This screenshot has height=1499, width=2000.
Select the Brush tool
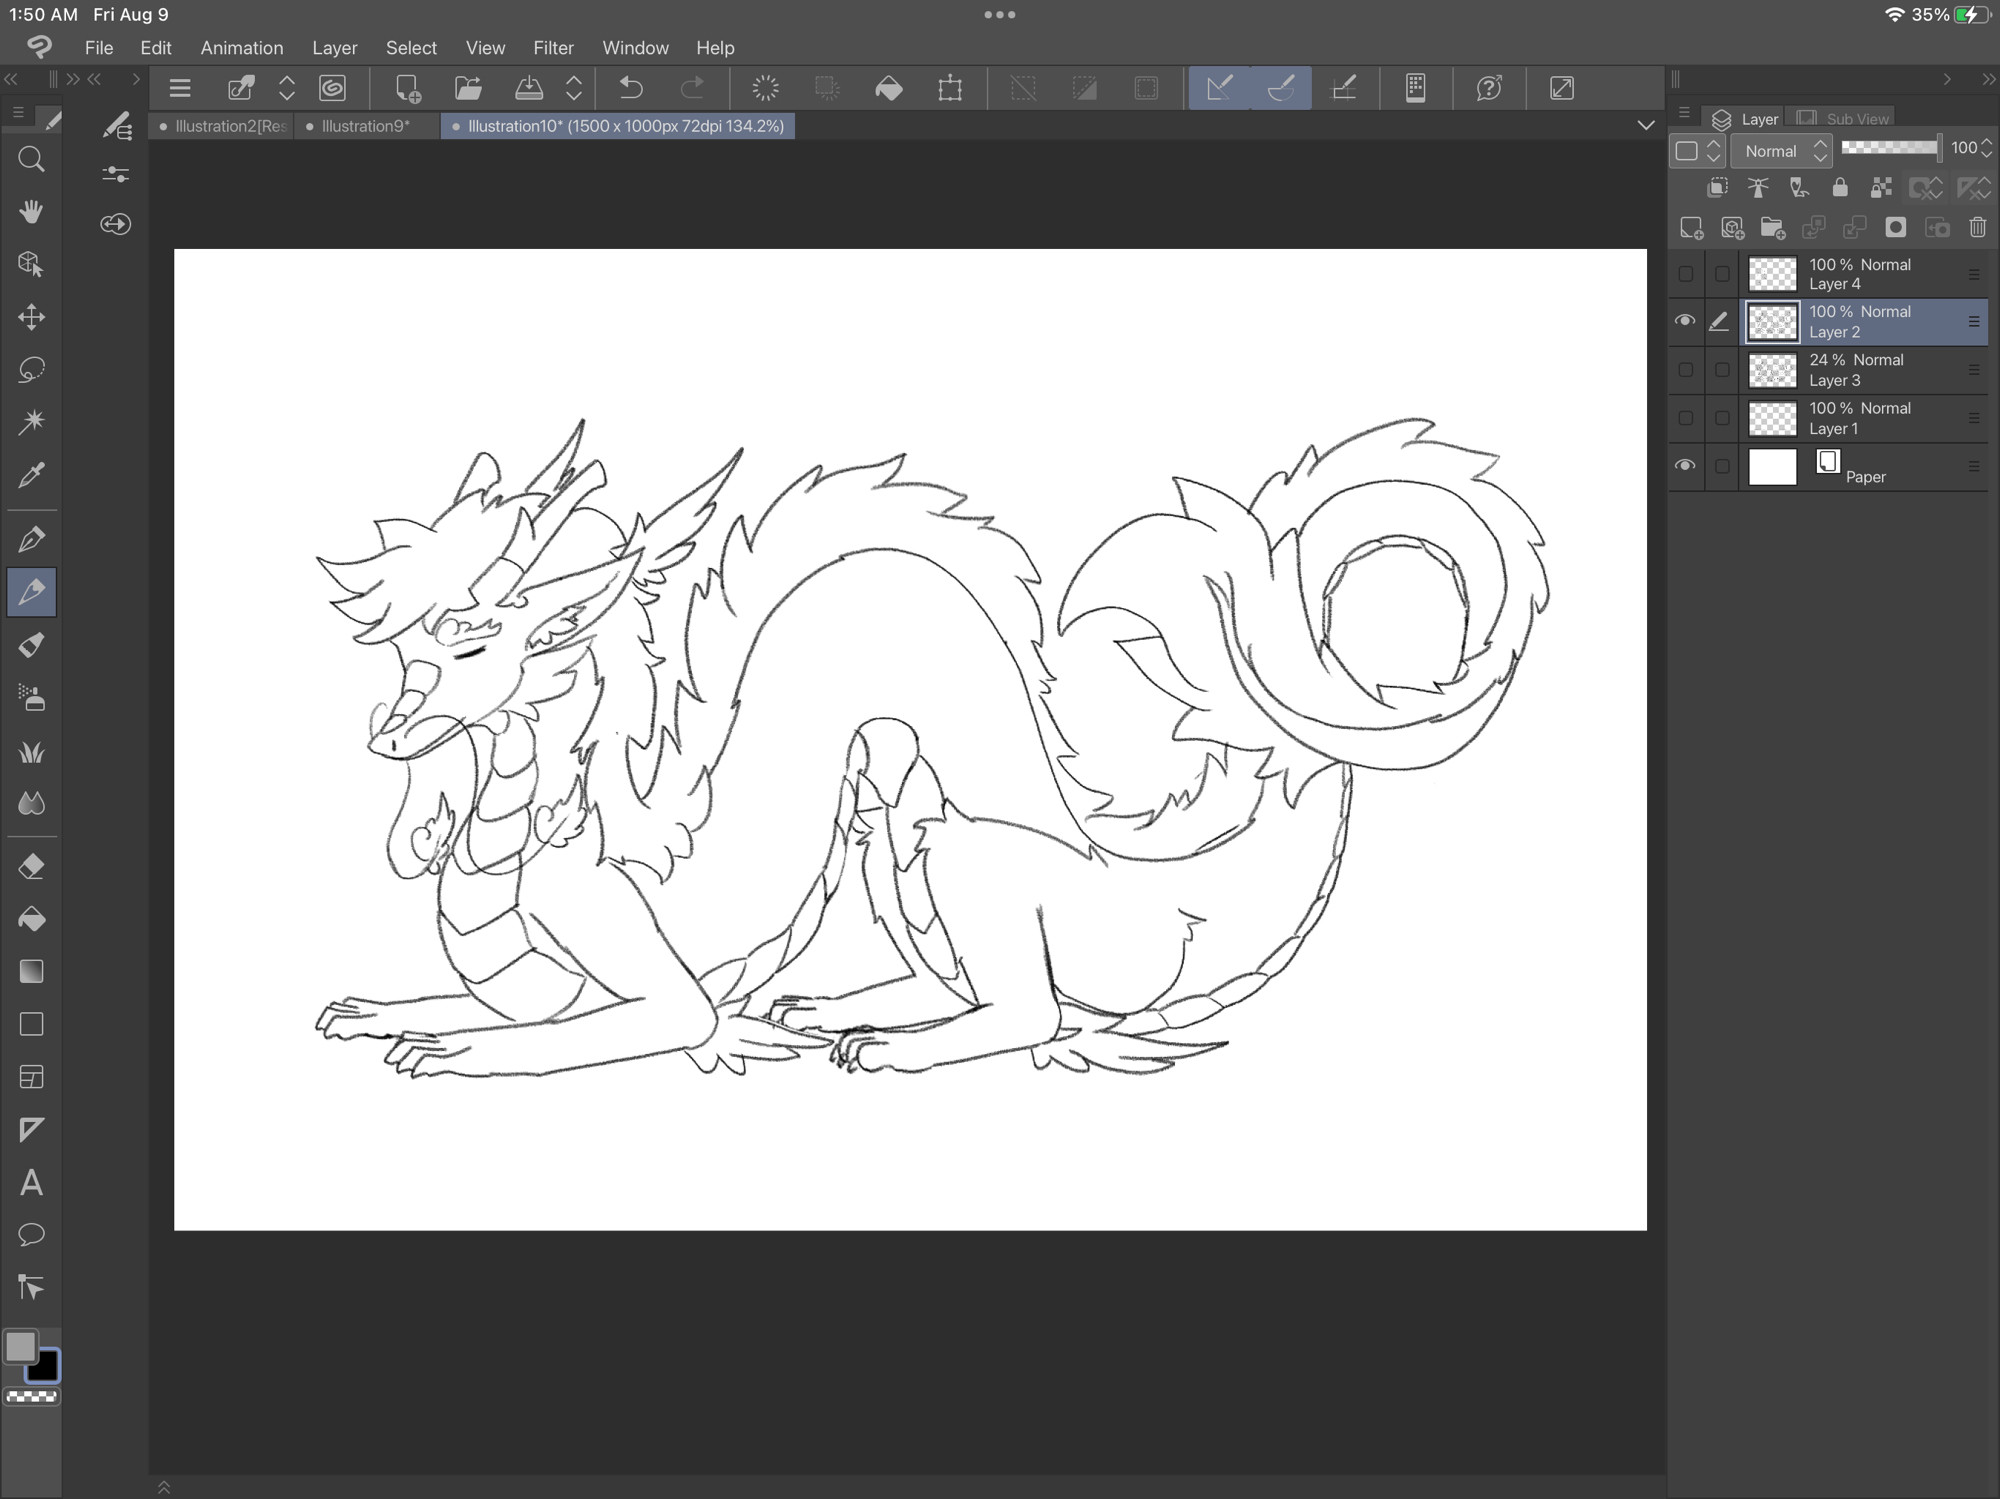point(31,645)
